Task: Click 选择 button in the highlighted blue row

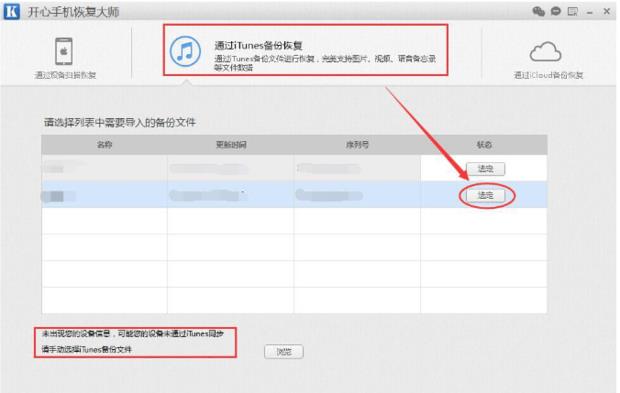Action: click(486, 195)
